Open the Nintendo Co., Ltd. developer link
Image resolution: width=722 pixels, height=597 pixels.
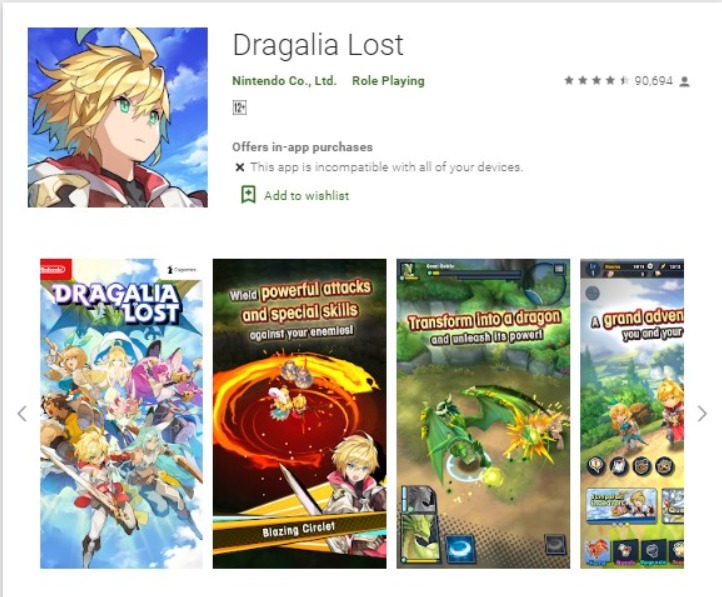[284, 81]
